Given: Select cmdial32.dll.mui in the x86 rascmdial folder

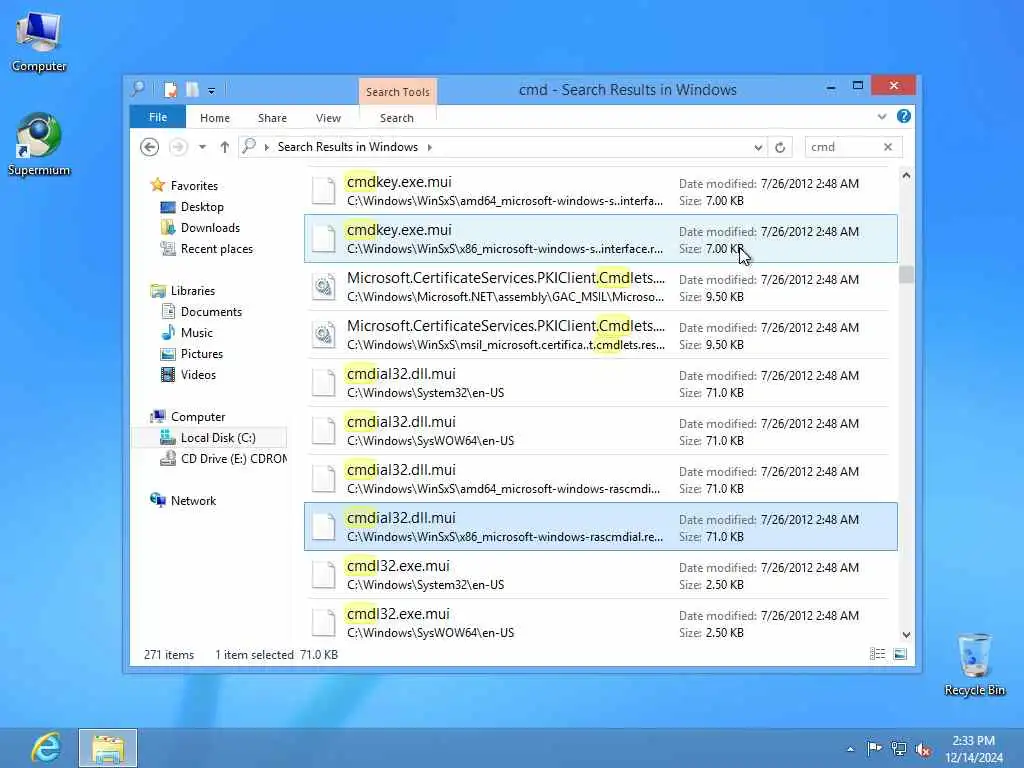Looking at the screenshot, I should point(601,526).
